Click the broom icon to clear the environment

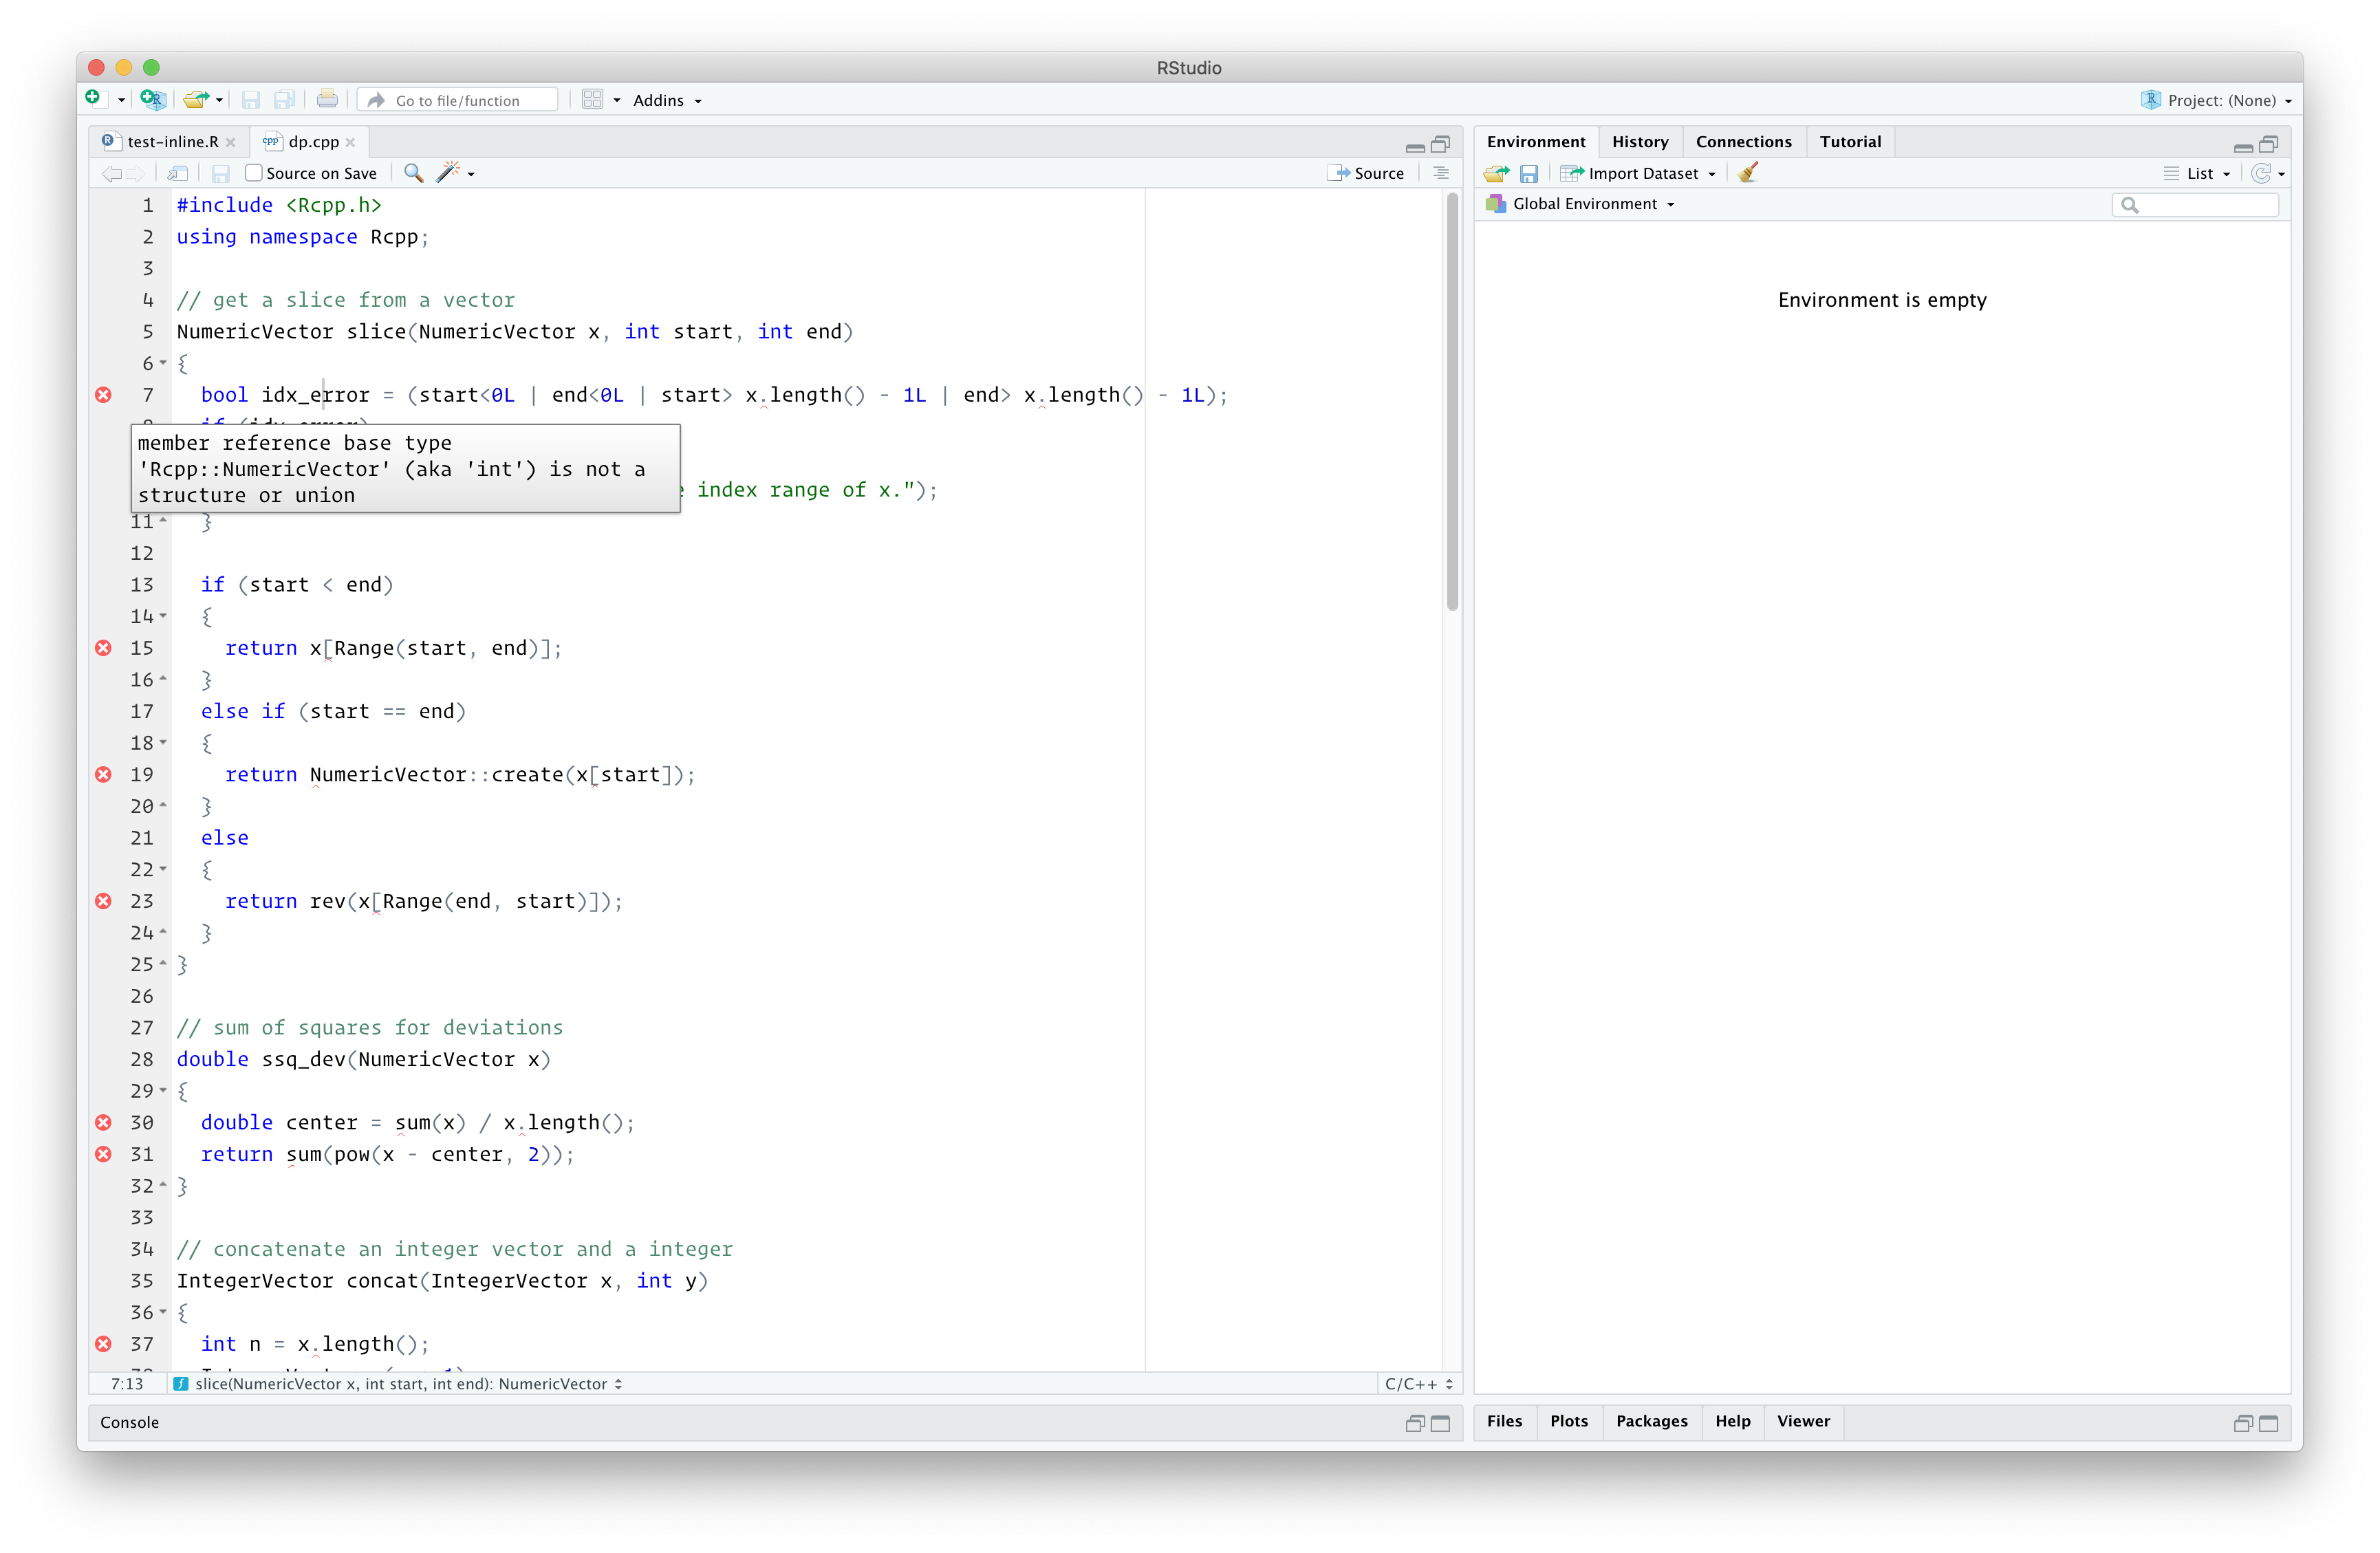(x=1747, y=173)
